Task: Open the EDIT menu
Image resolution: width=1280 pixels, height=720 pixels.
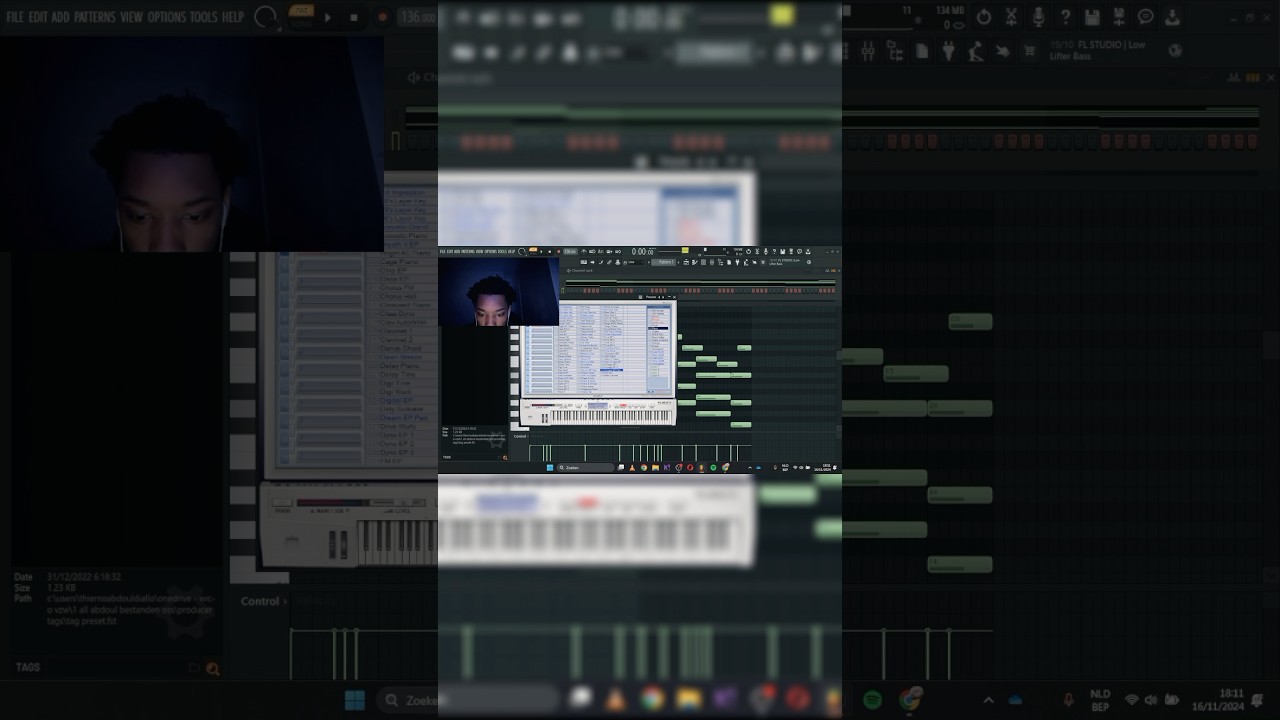Action: click(38, 17)
